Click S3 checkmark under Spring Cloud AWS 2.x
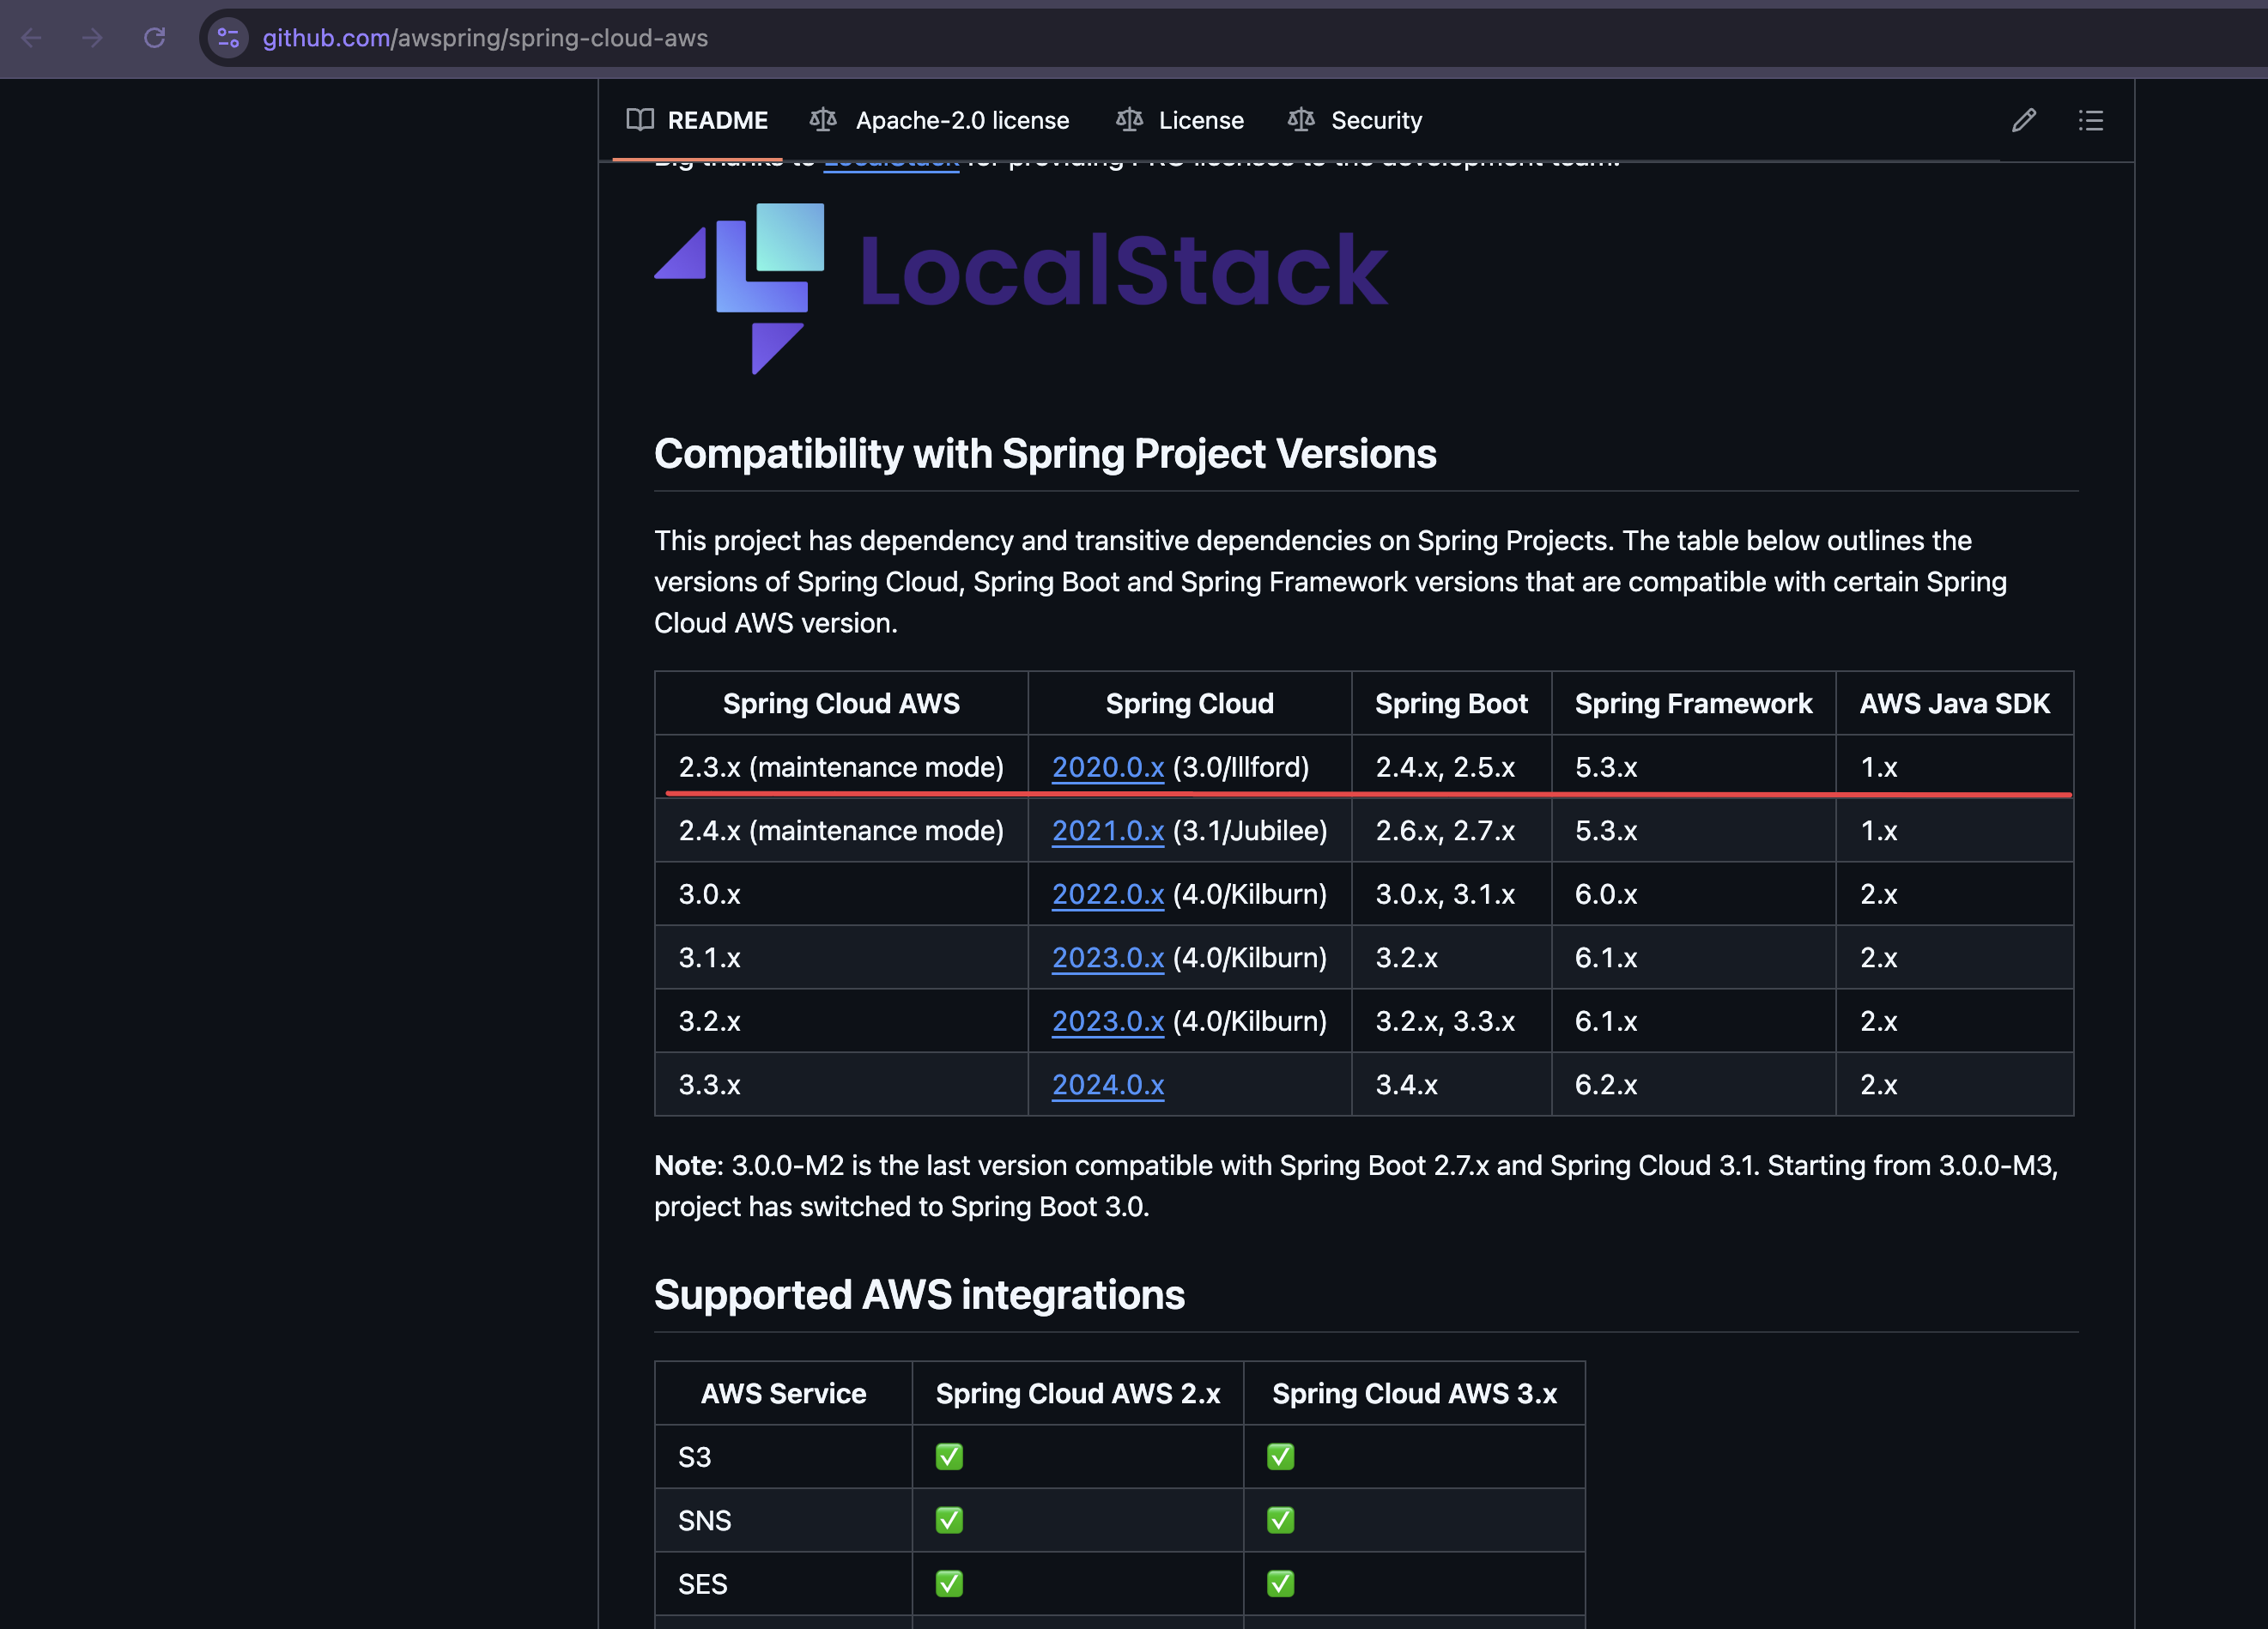Screen dimensions: 2268x1629 (949, 1457)
